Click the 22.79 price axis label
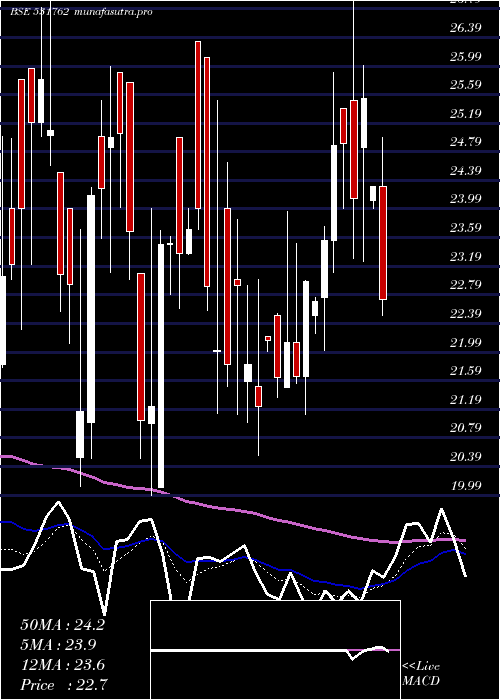 click(466, 285)
